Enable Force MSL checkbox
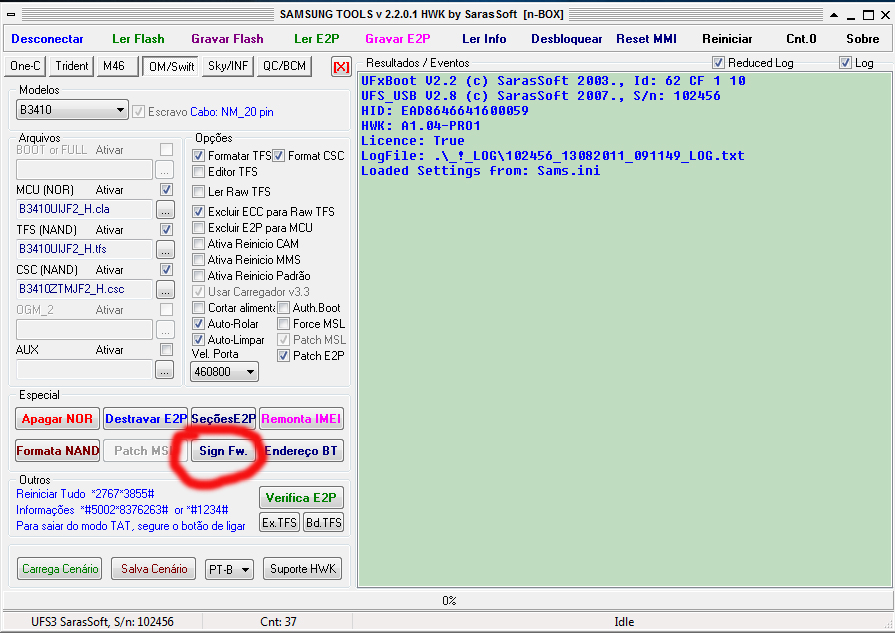Image resolution: width=895 pixels, height=633 pixels. (x=284, y=324)
